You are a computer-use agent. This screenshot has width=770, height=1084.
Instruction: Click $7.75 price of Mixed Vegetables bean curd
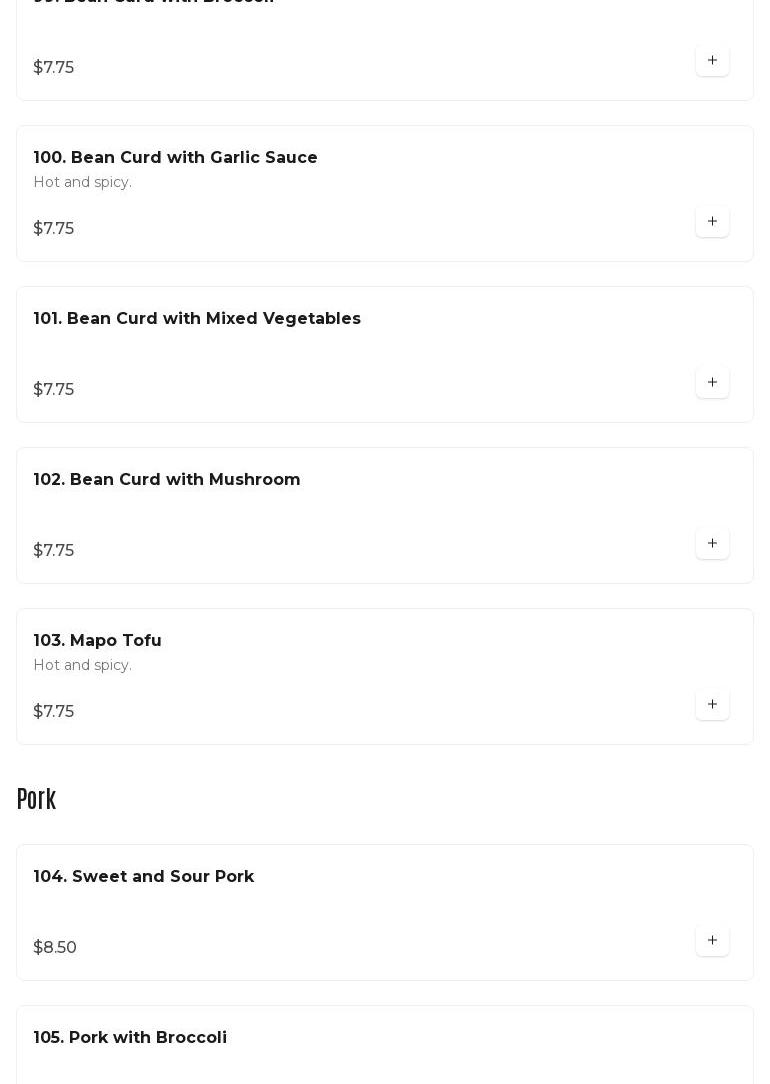[x=54, y=389]
